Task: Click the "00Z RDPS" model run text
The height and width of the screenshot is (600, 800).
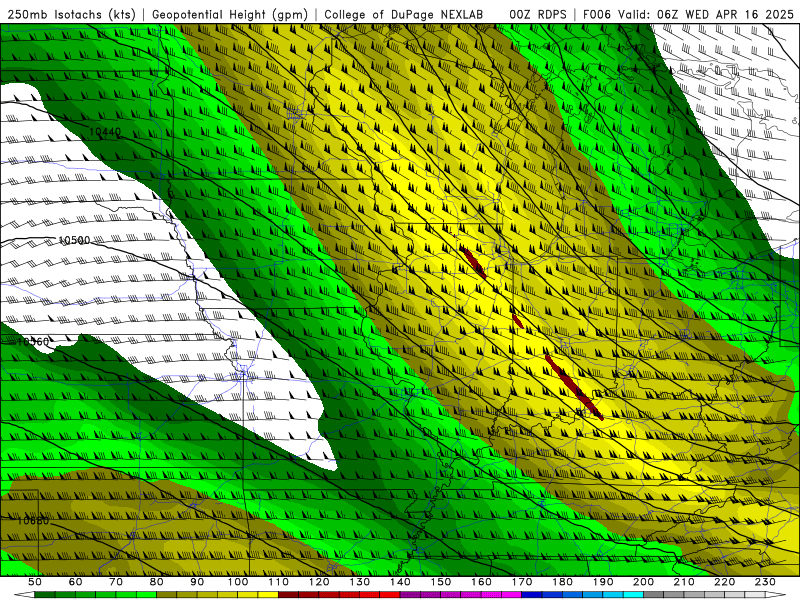Action: [538, 15]
